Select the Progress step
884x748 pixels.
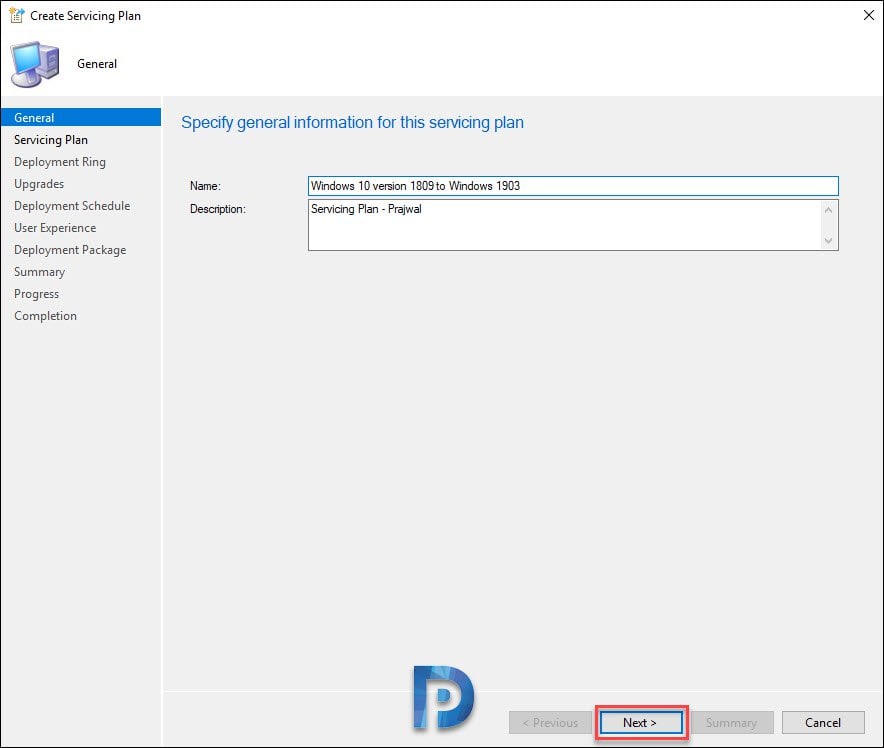(37, 294)
